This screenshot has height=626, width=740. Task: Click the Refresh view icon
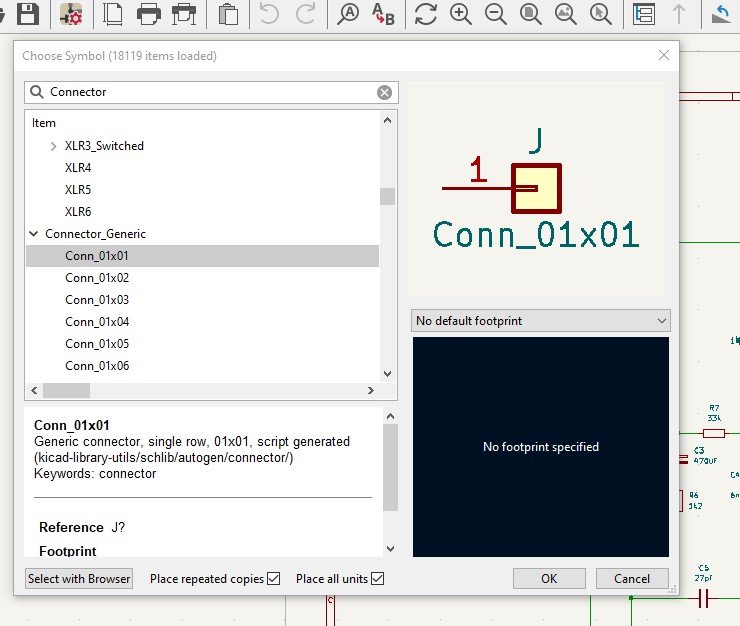click(425, 14)
